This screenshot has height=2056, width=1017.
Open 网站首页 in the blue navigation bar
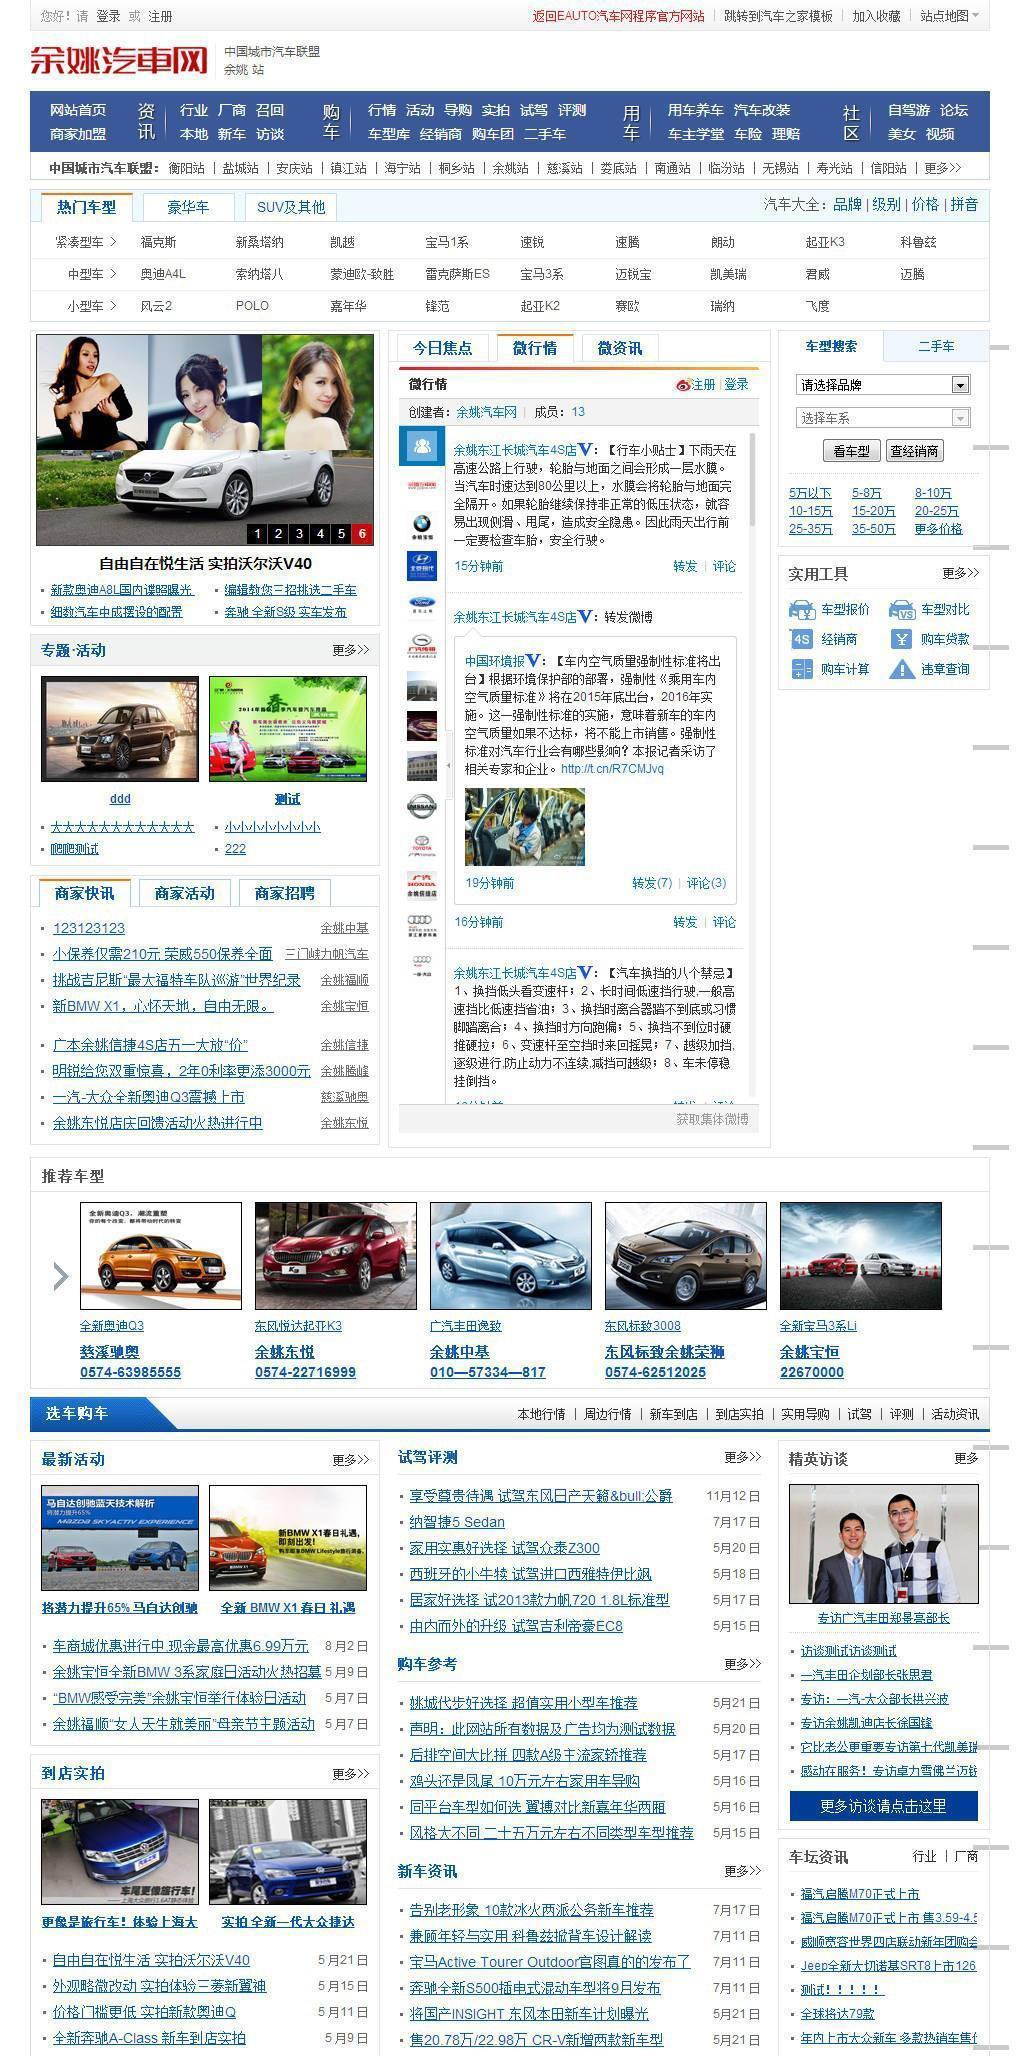pos(78,110)
